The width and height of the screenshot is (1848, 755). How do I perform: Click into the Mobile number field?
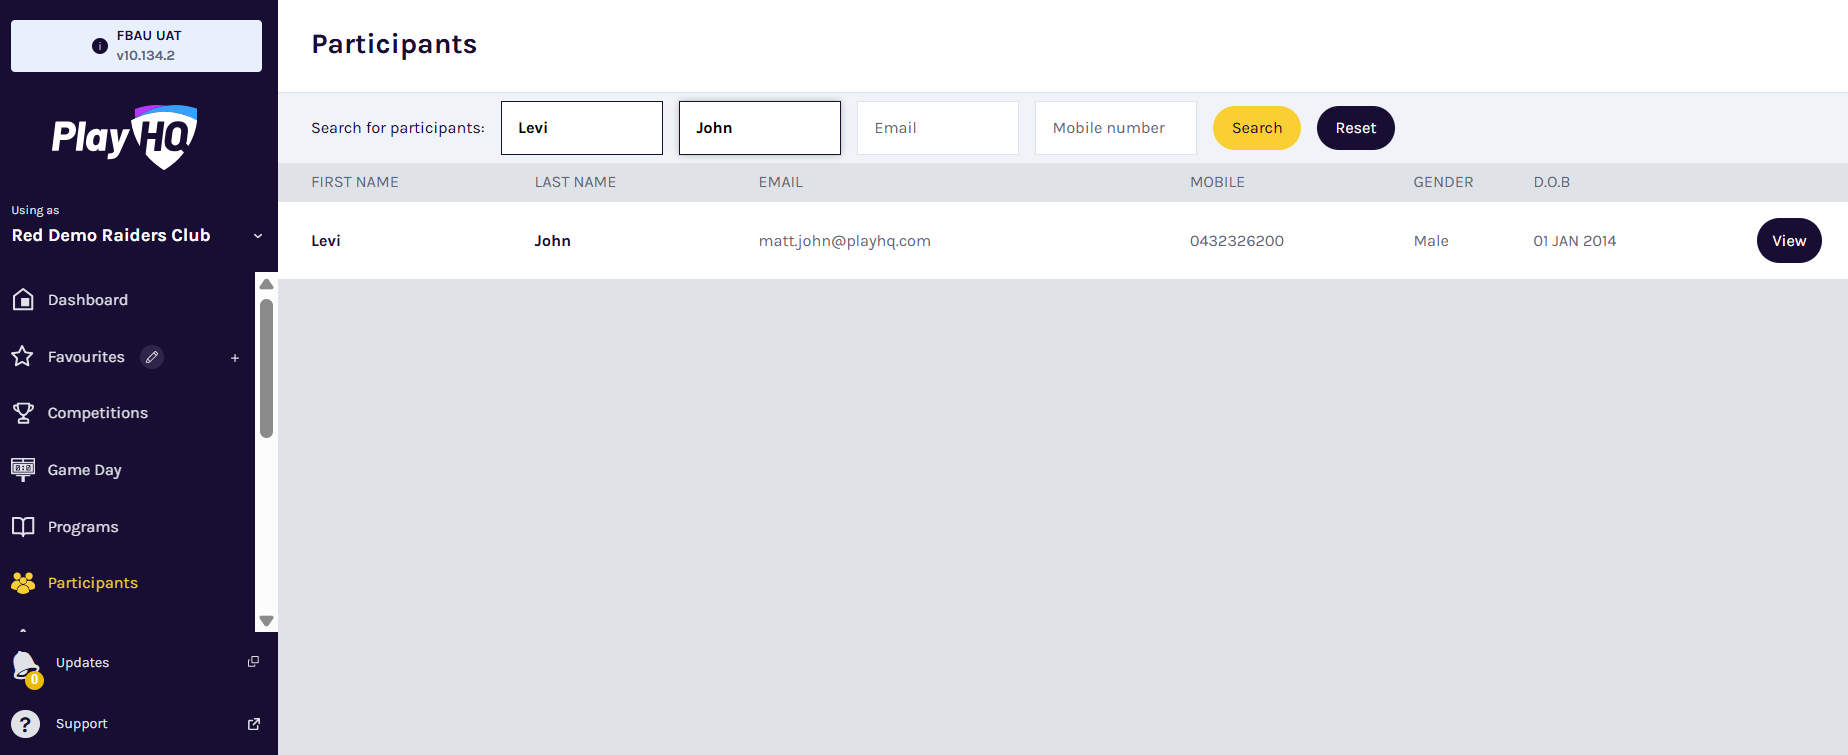tap(1115, 128)
